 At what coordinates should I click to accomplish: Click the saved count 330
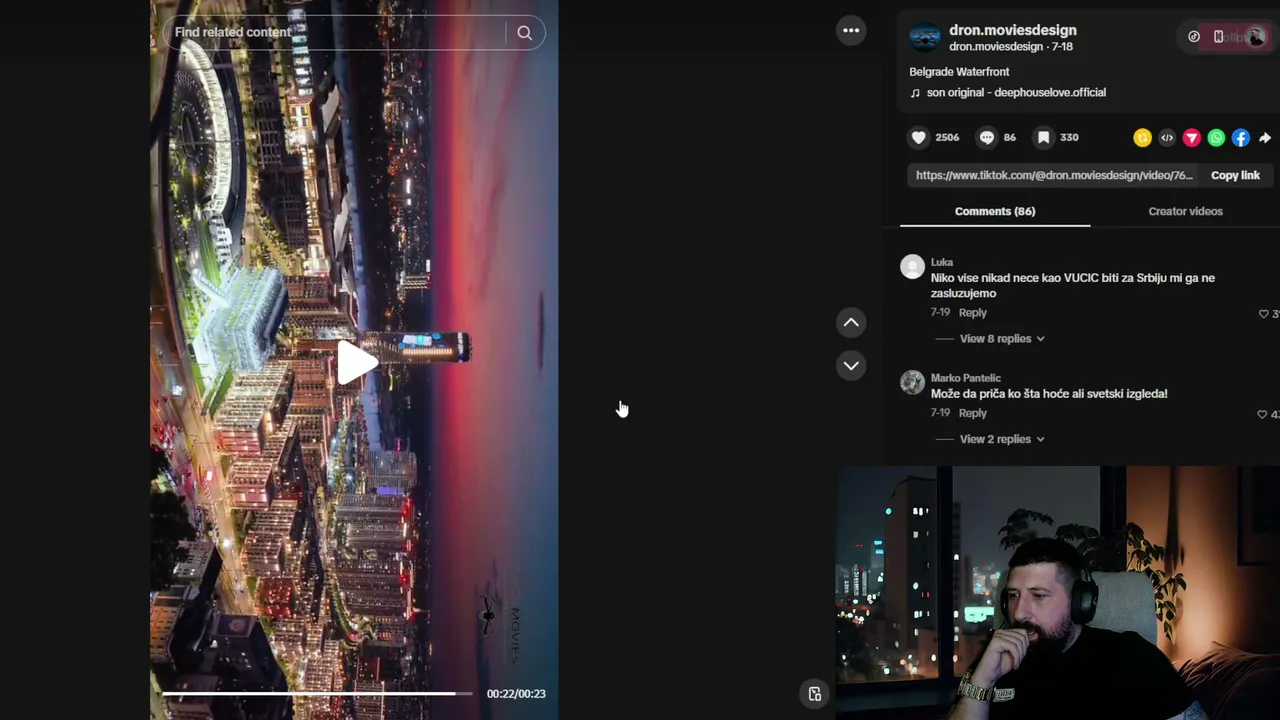coord(1070,138)
